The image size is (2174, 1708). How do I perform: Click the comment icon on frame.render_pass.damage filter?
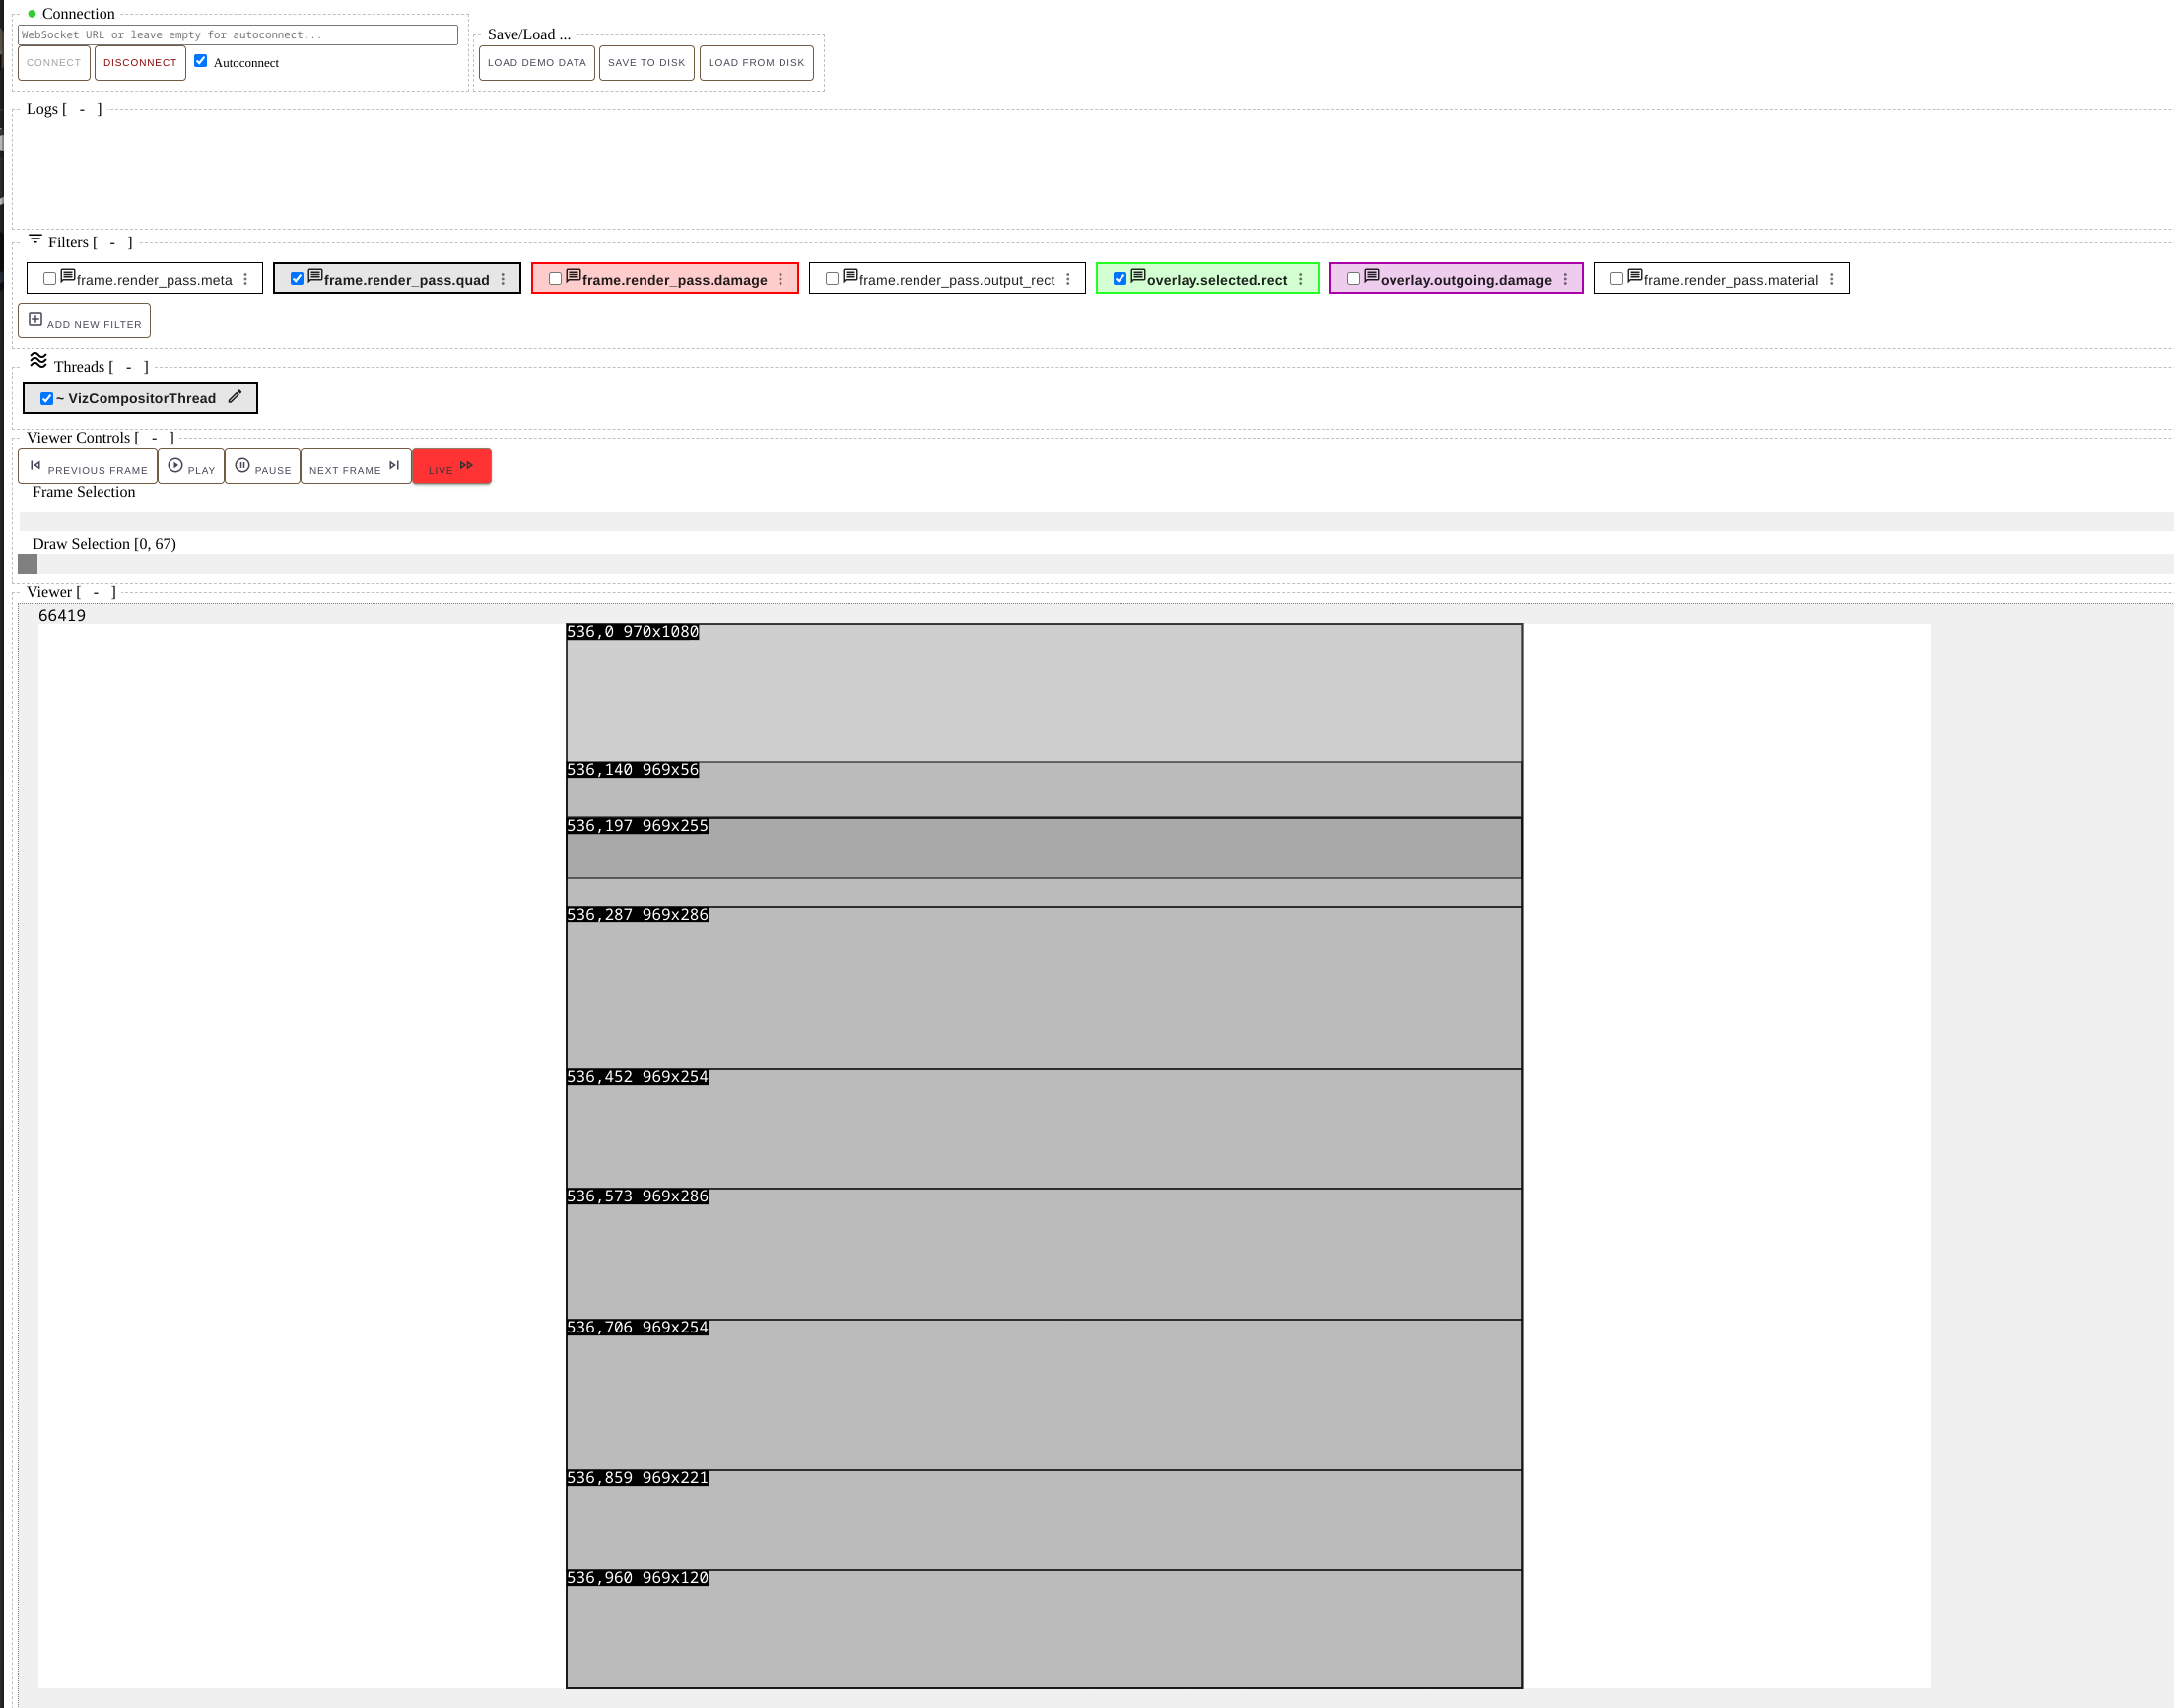pos(573,276)
